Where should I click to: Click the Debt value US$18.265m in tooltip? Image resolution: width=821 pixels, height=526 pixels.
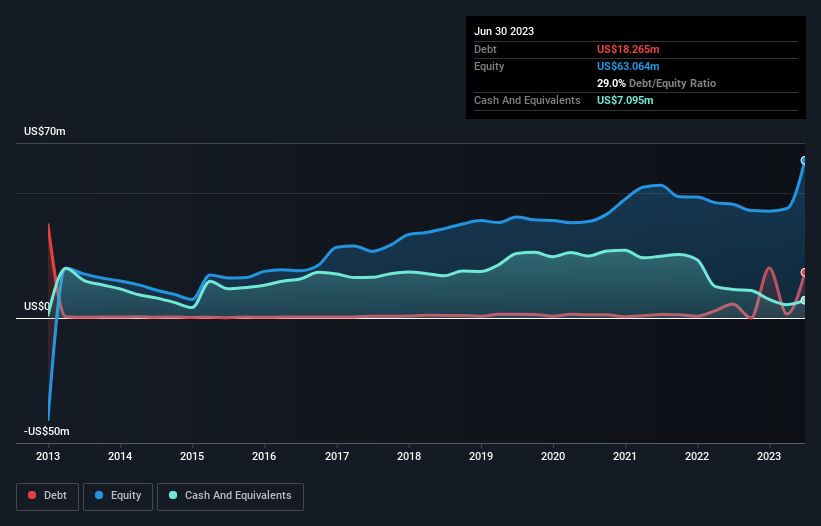tap(628, 49)
